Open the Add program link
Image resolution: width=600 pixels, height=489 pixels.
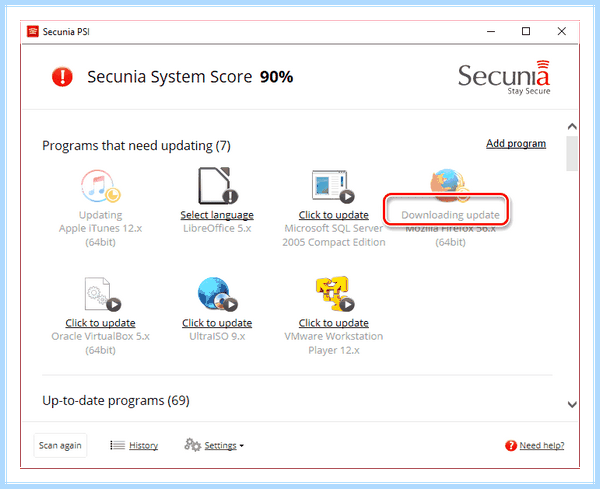(x=516, y=143)
